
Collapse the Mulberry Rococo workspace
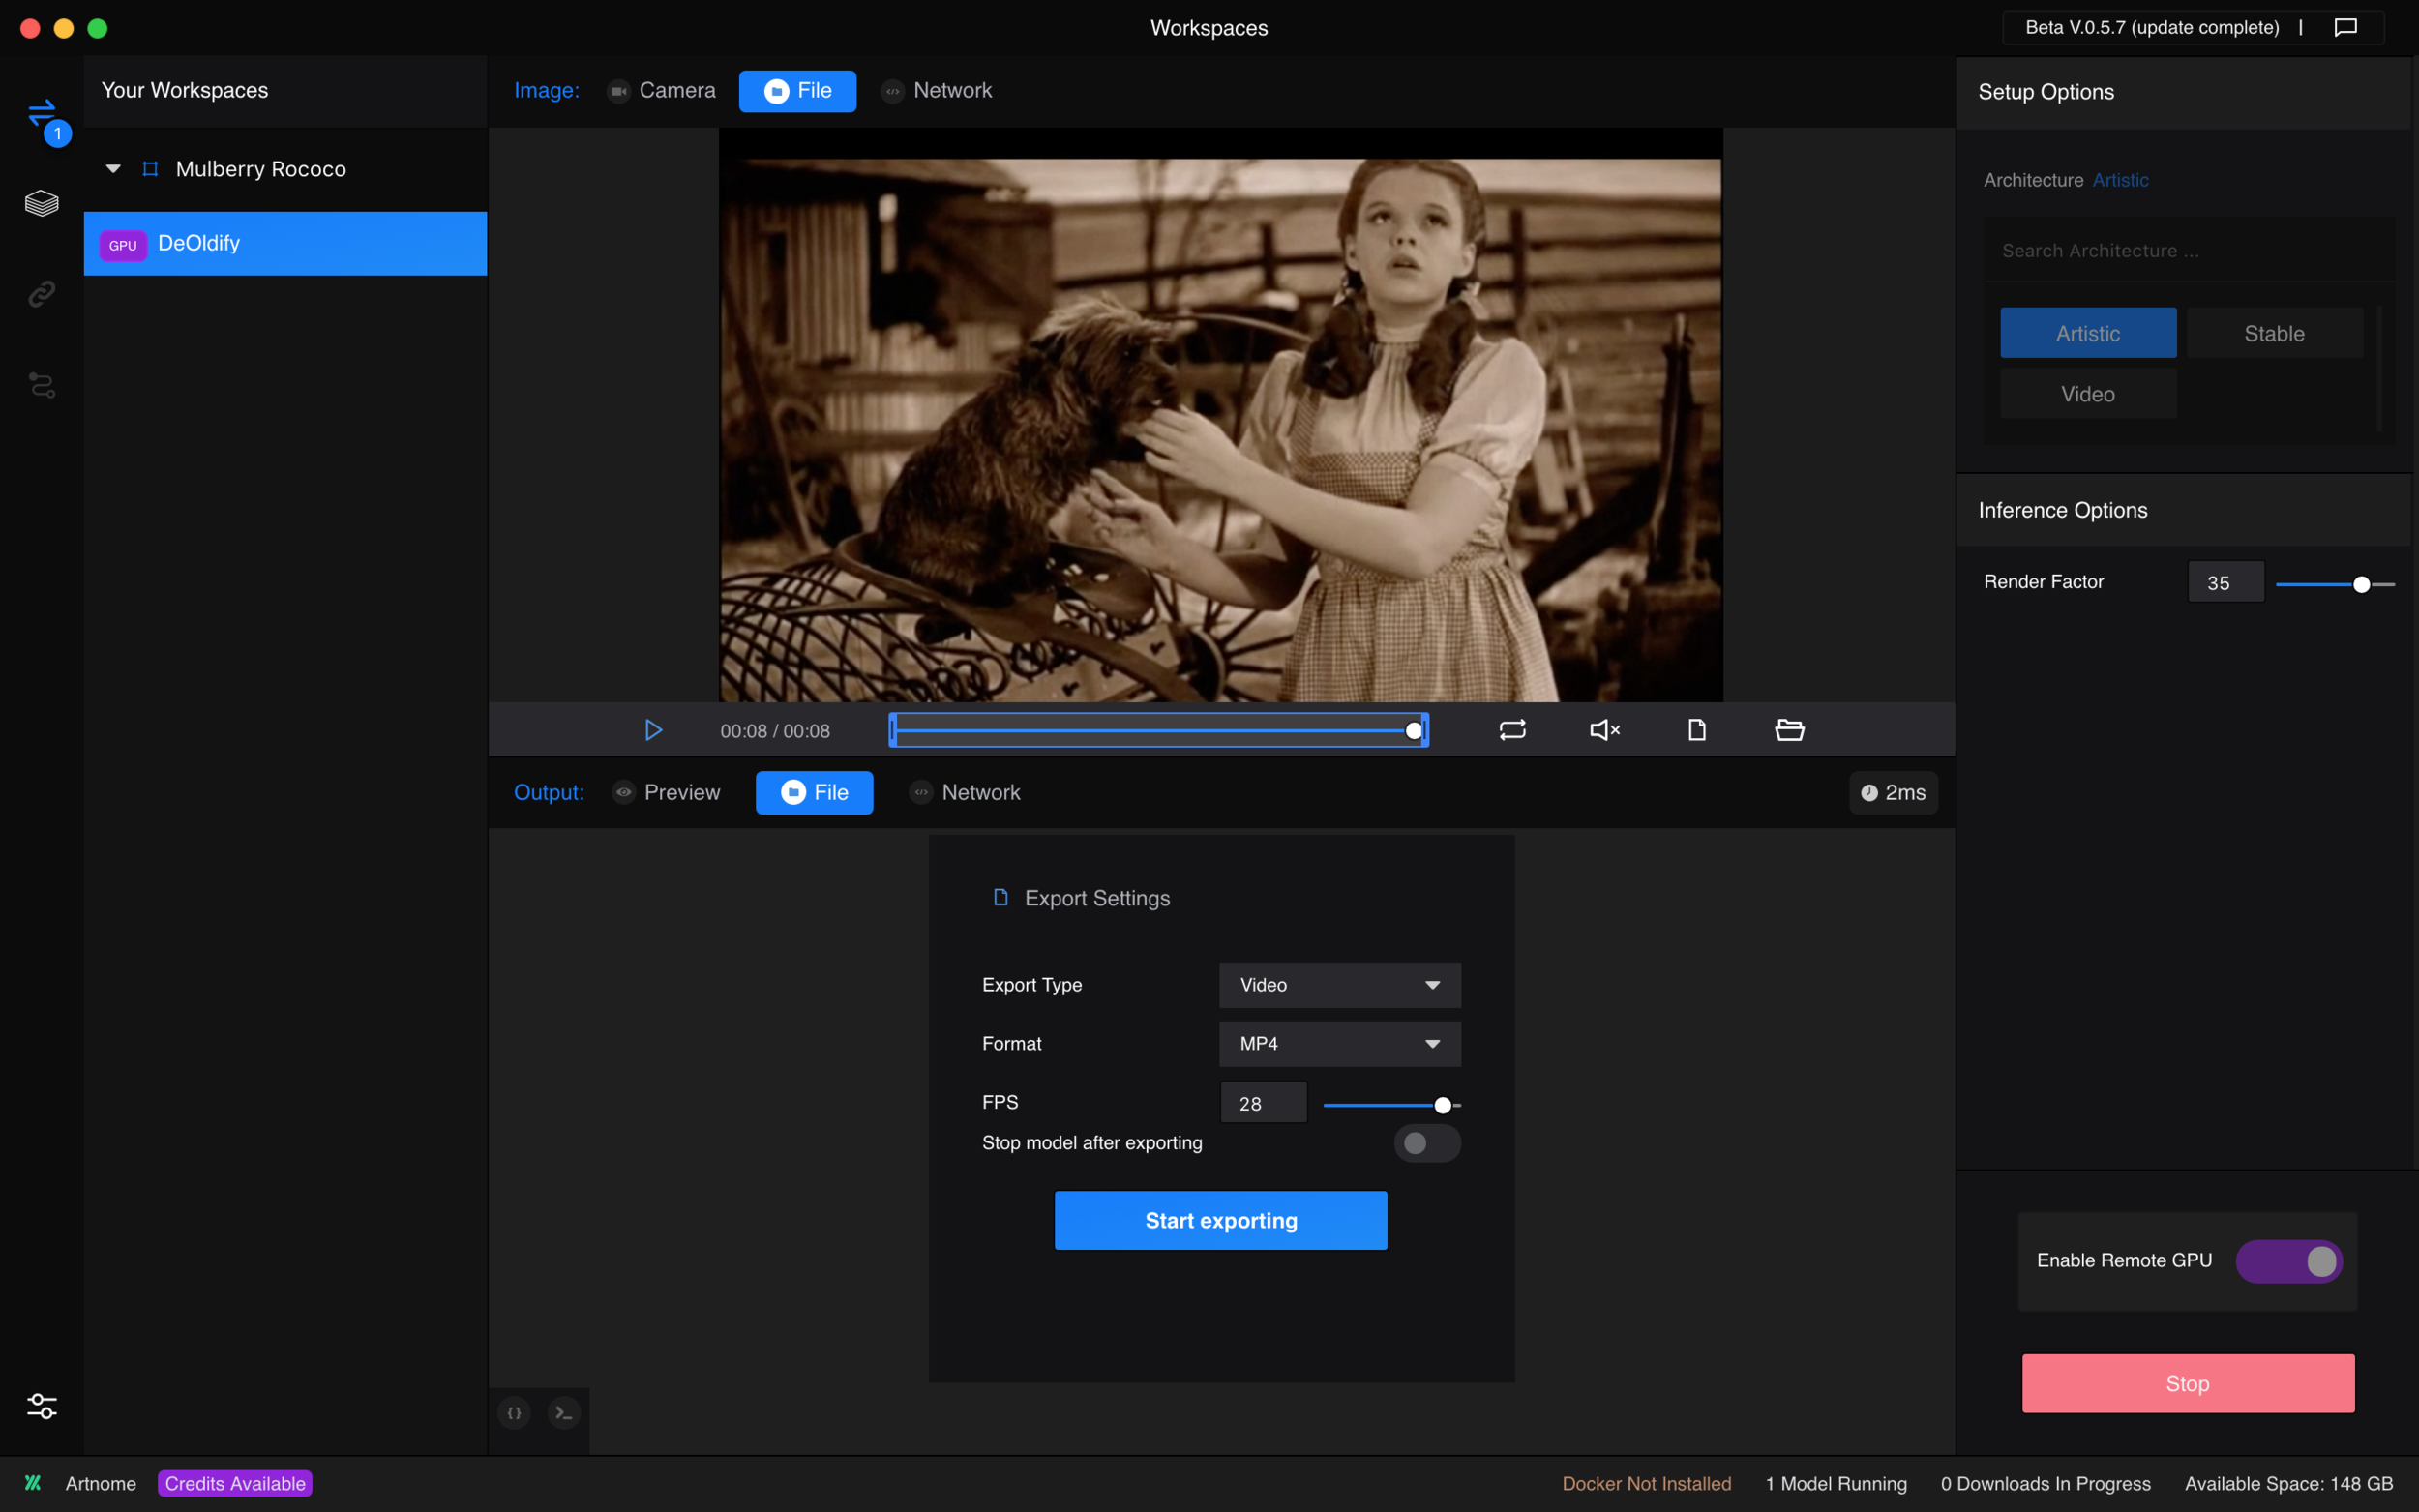[113, 169]
